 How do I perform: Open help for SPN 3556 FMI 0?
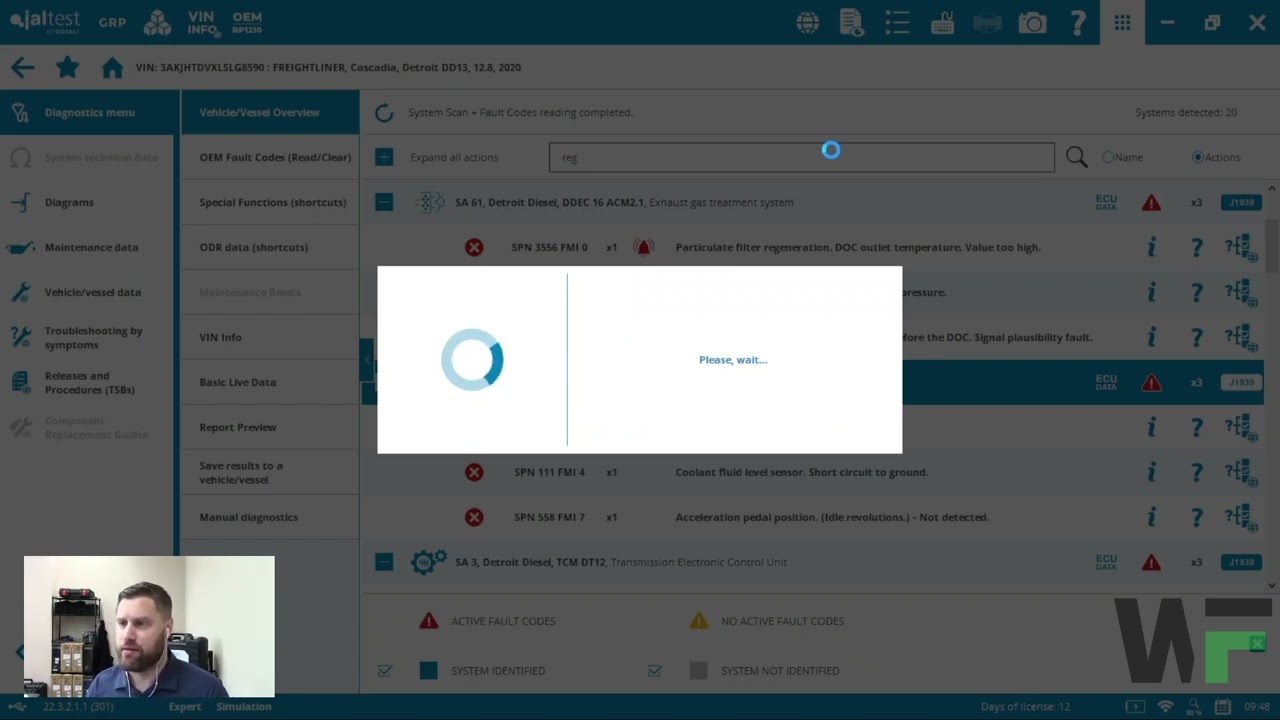[x=1196, y=247]
